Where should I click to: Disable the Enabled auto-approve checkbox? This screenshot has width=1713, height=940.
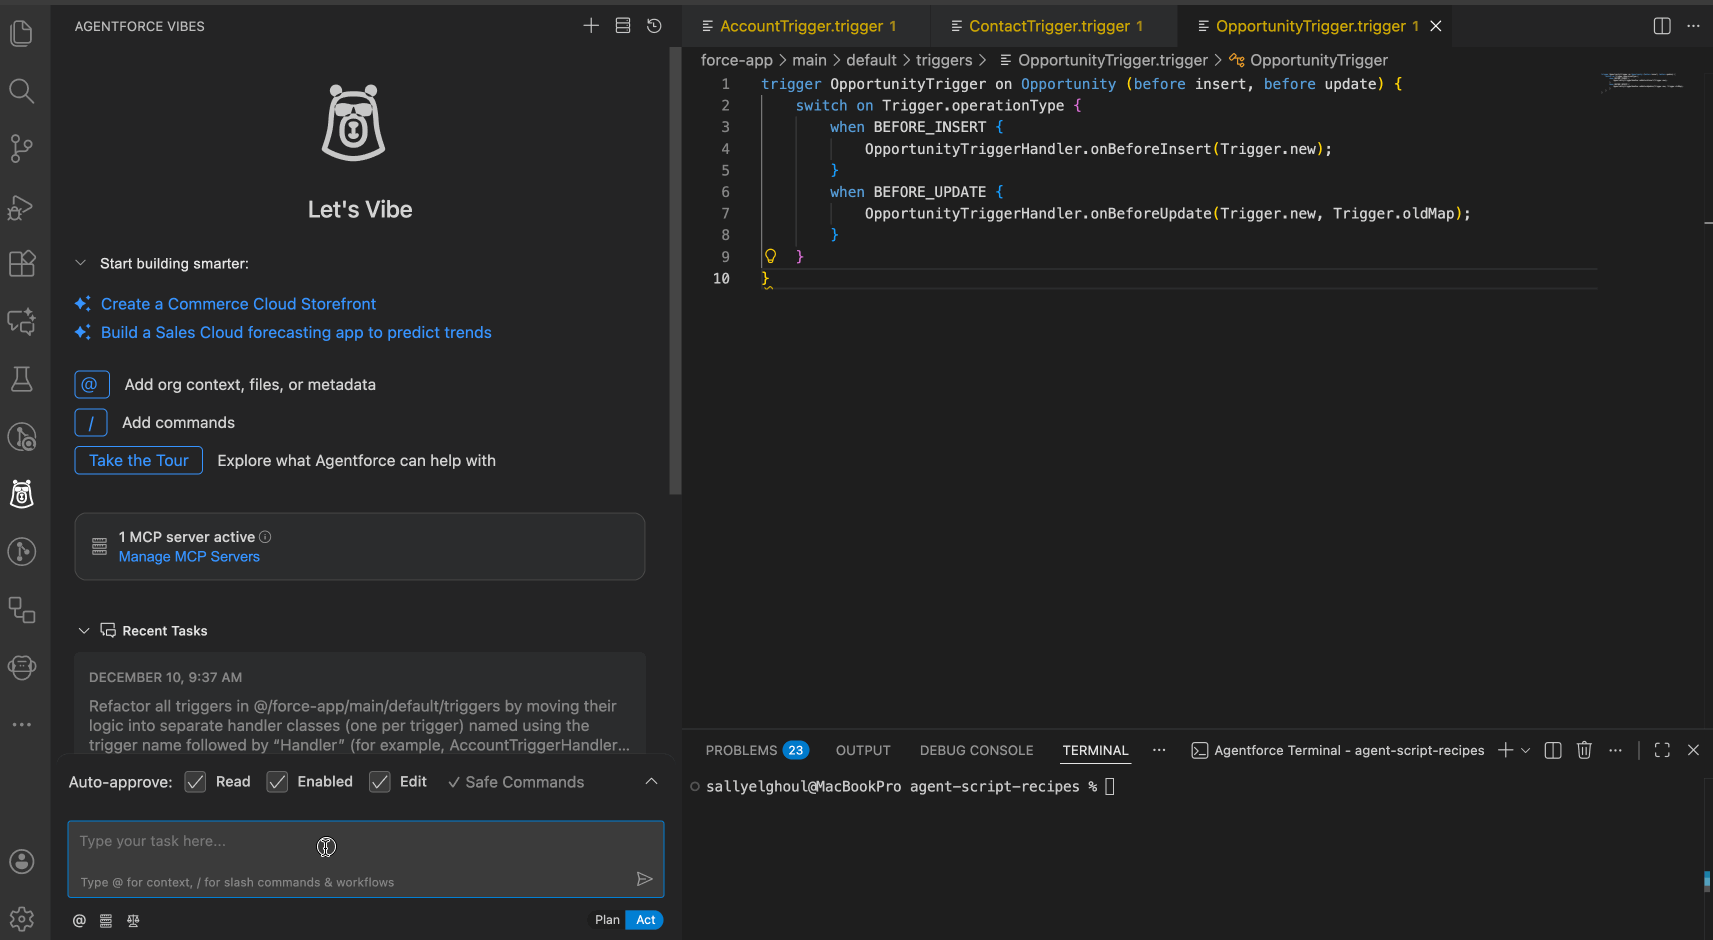point(277,781)
